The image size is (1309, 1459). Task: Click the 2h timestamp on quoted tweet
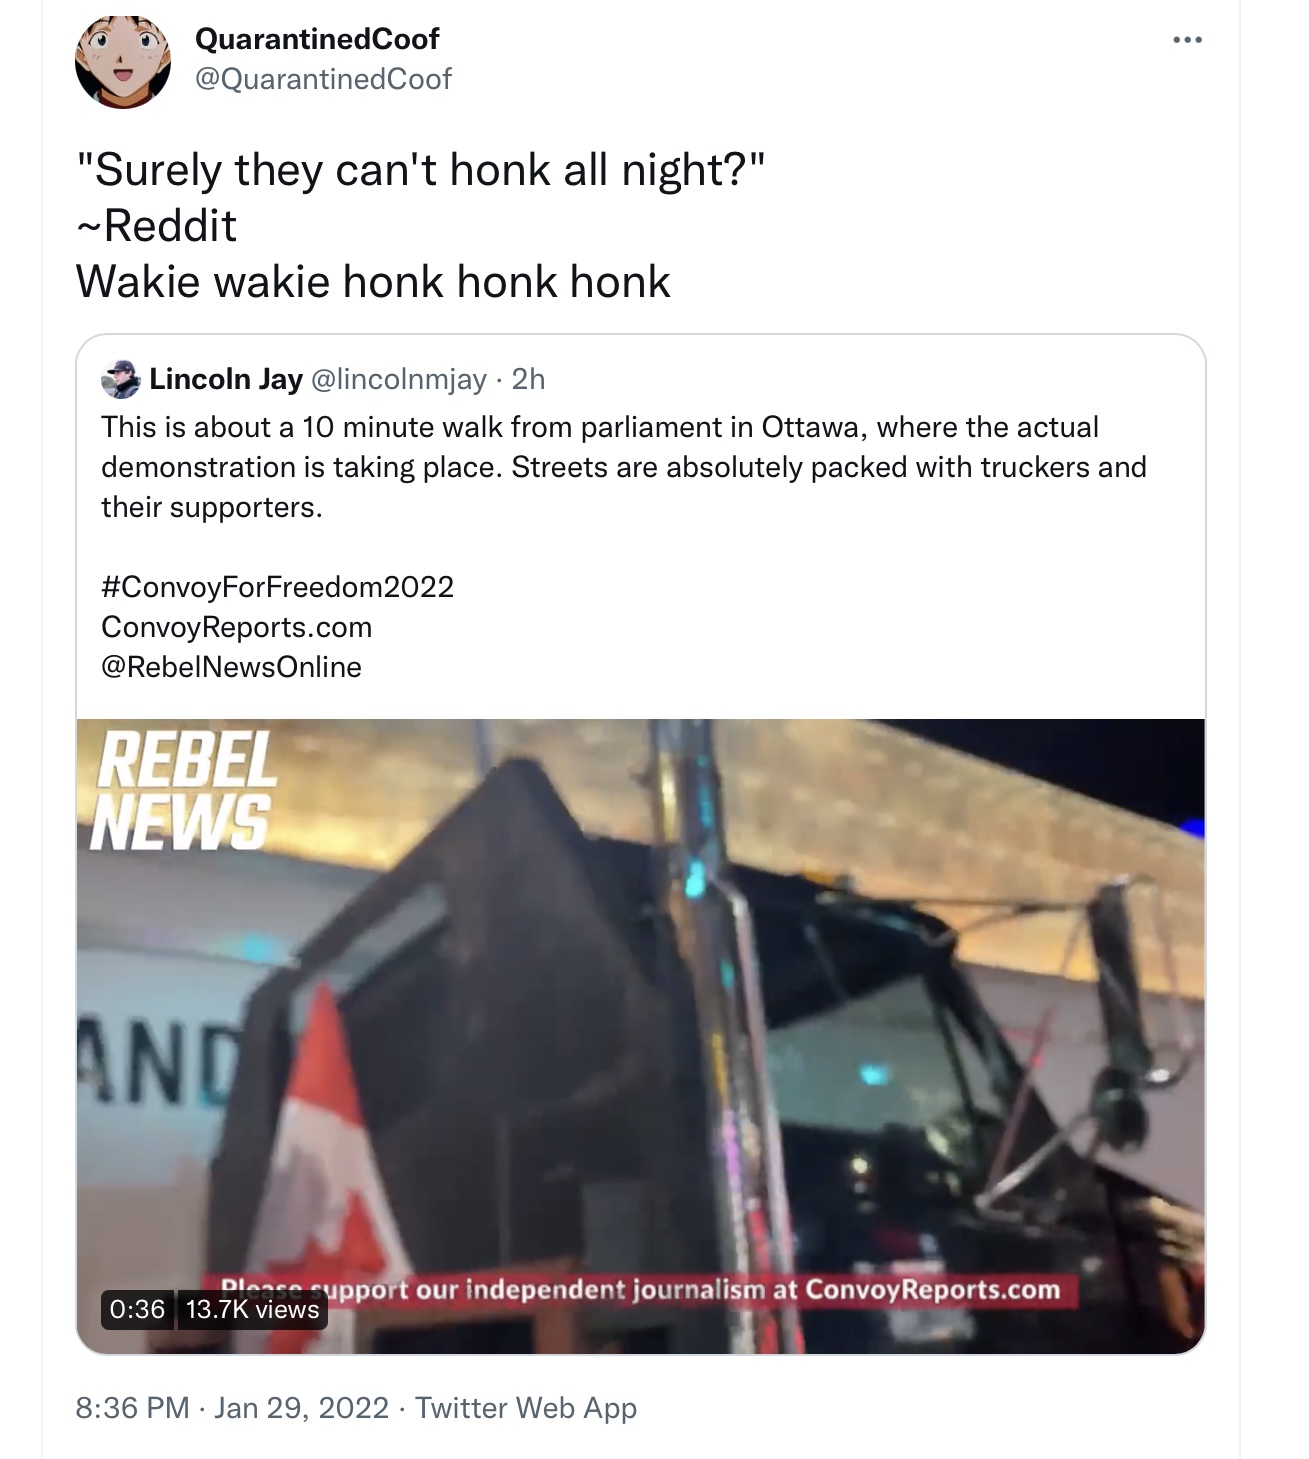(528, 379)
